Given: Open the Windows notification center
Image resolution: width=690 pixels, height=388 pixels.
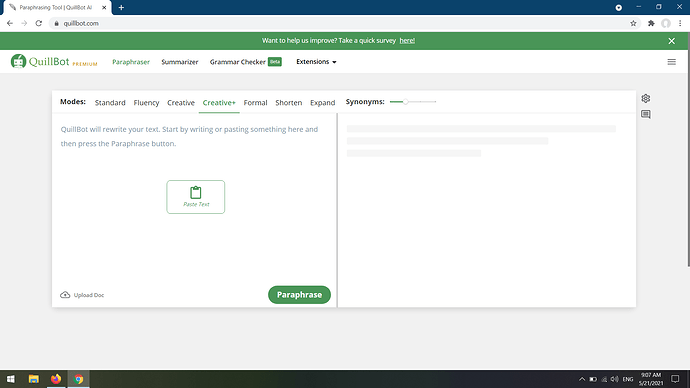Looking at the screenshot, I should 675,379.
